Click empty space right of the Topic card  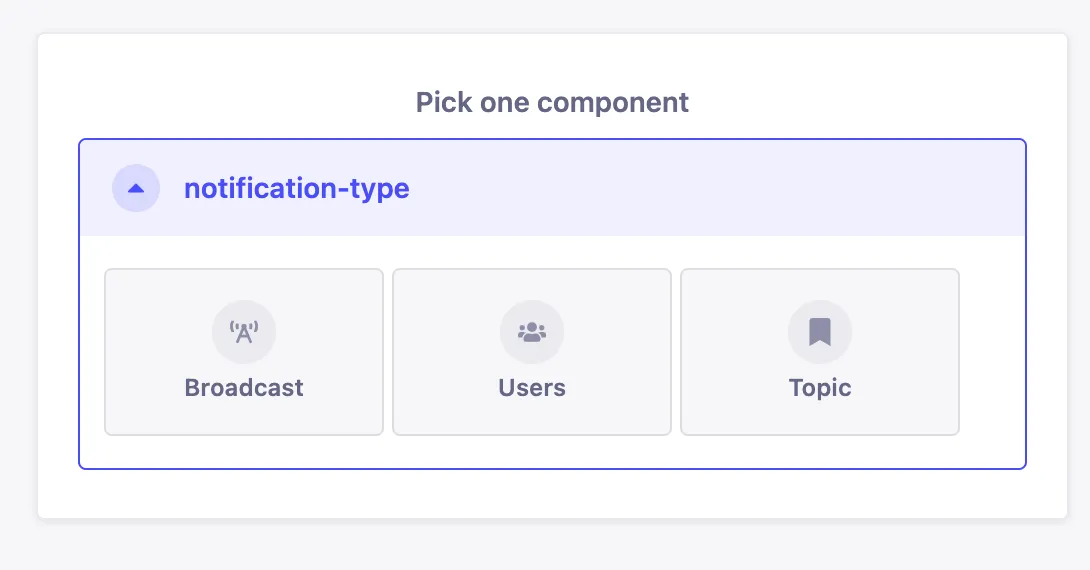992,352
